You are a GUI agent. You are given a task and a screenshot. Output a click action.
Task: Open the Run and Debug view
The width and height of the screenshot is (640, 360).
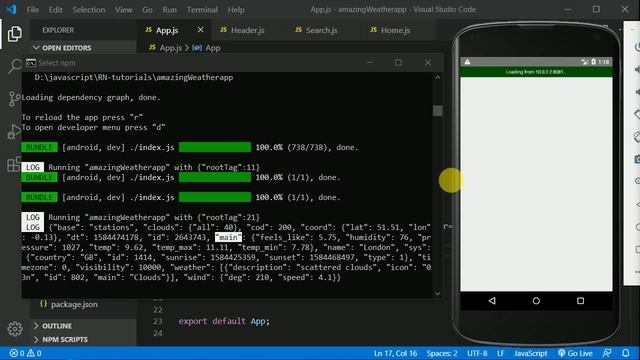[14, 131]
